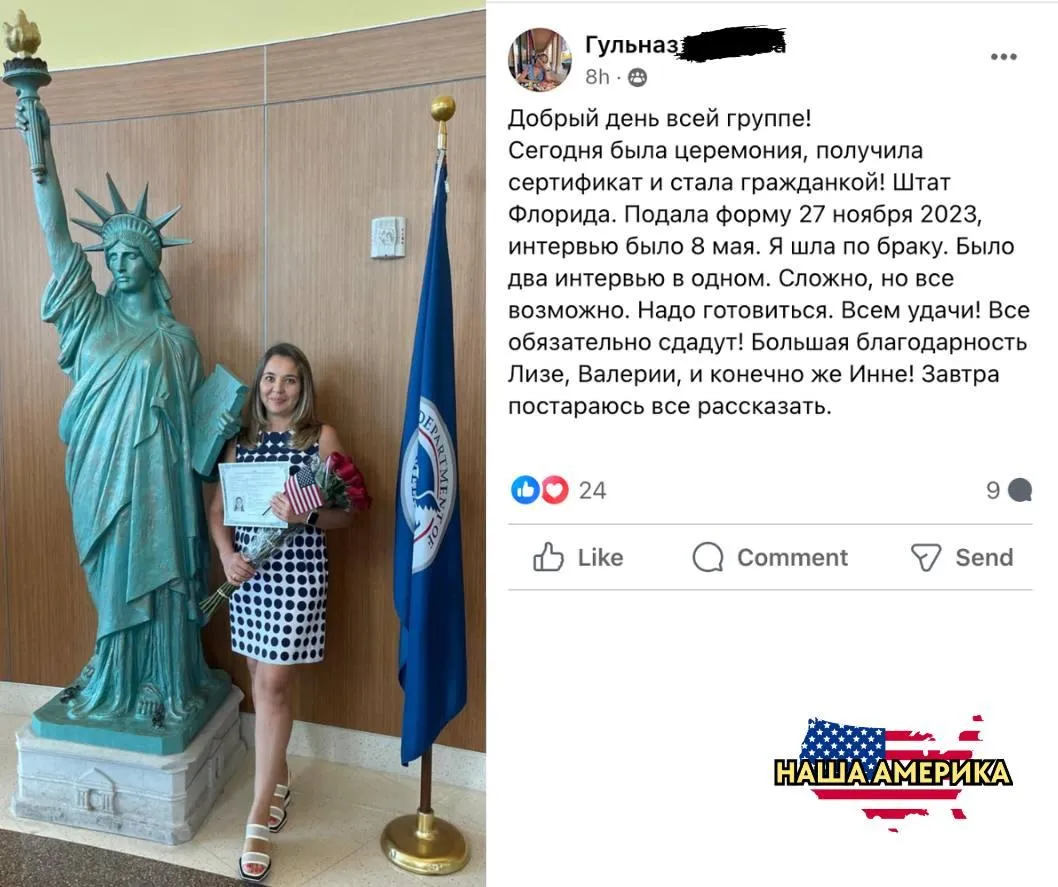Click the Send messenger arrow icon

click(926, 558)
